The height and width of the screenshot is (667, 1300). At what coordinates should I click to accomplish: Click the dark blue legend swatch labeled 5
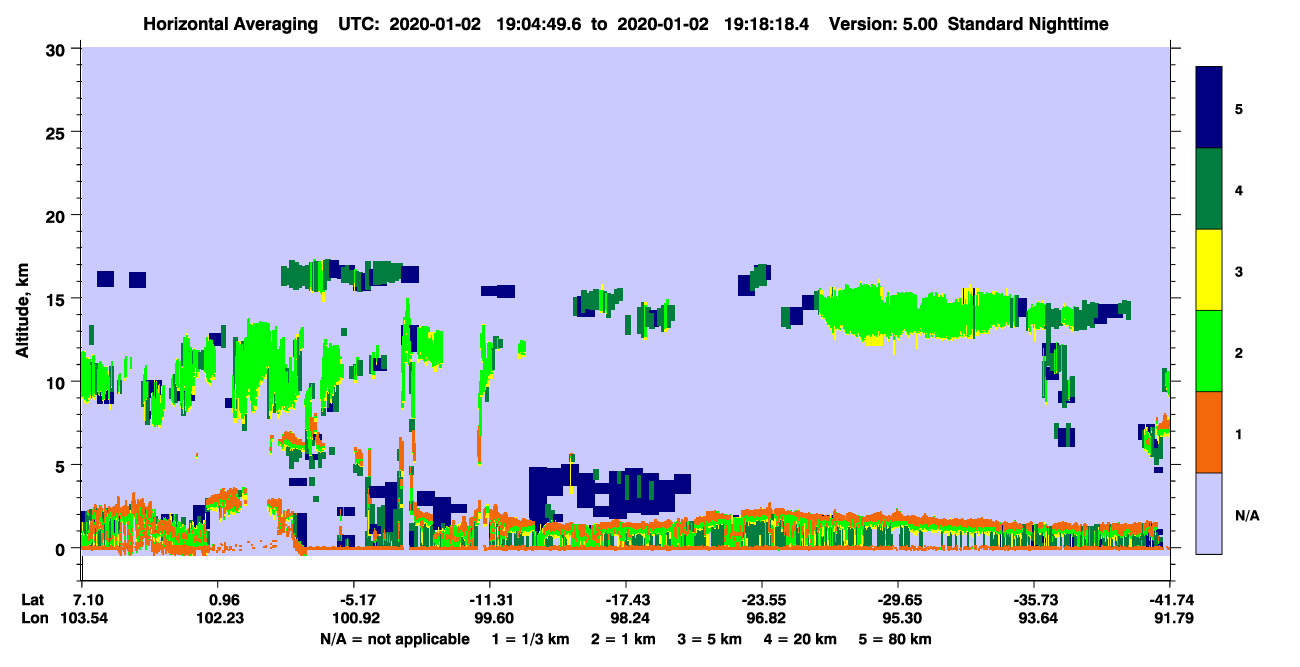click(x=1209, y=108)
